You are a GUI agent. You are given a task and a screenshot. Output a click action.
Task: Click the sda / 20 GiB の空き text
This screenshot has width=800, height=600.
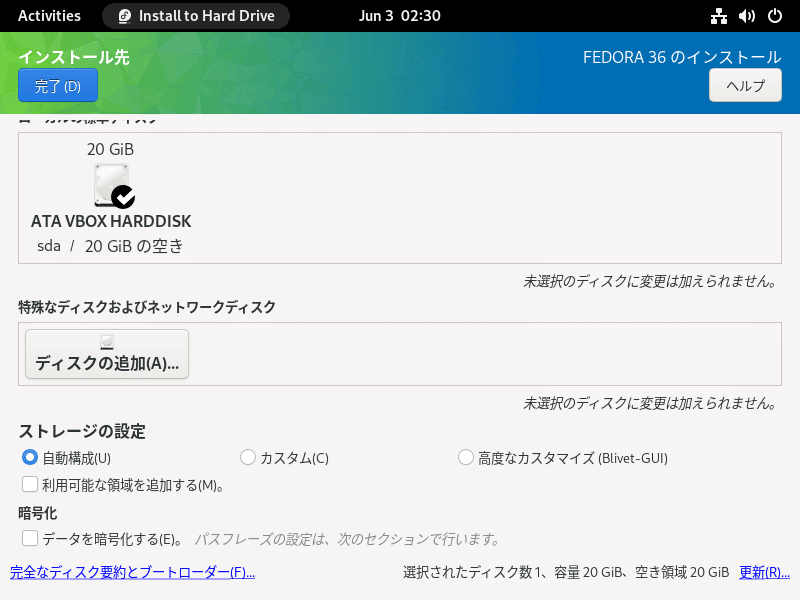pyautogui.click(x=110, y=246)
